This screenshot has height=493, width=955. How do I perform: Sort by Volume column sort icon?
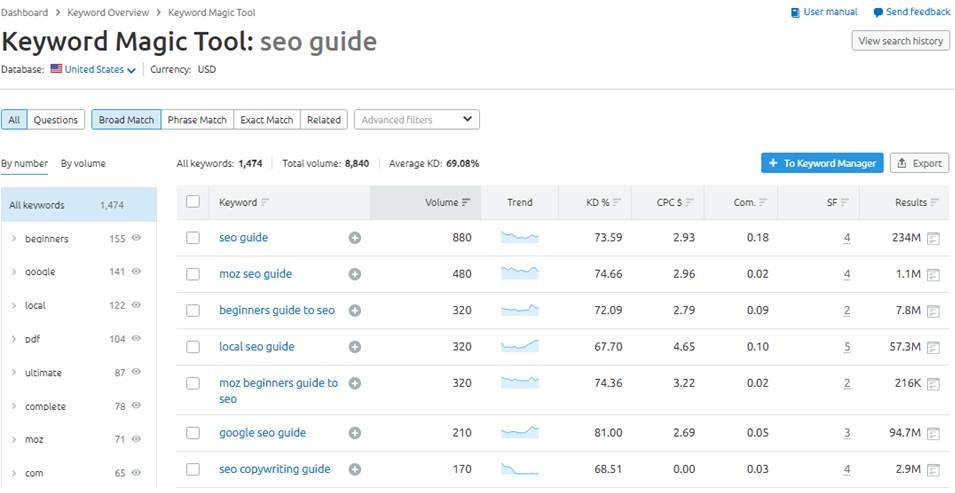click(x=467, y=202)
